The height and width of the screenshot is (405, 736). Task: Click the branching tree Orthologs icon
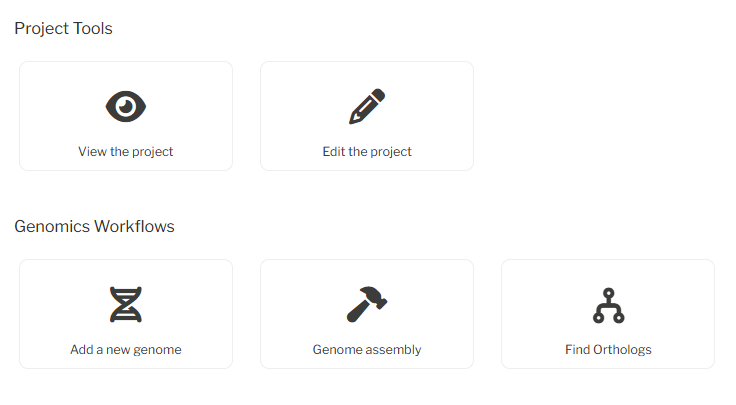click(x=608, y=304)
